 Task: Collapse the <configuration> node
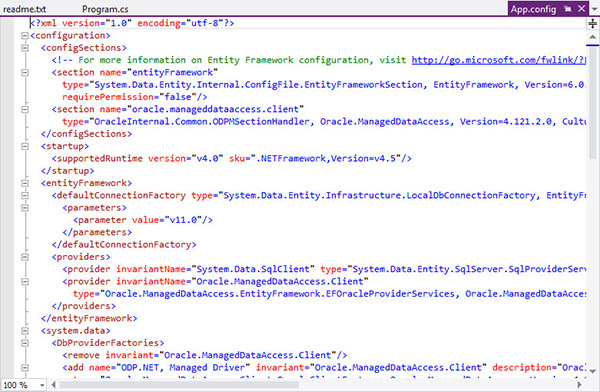click(x=25, y=36)
